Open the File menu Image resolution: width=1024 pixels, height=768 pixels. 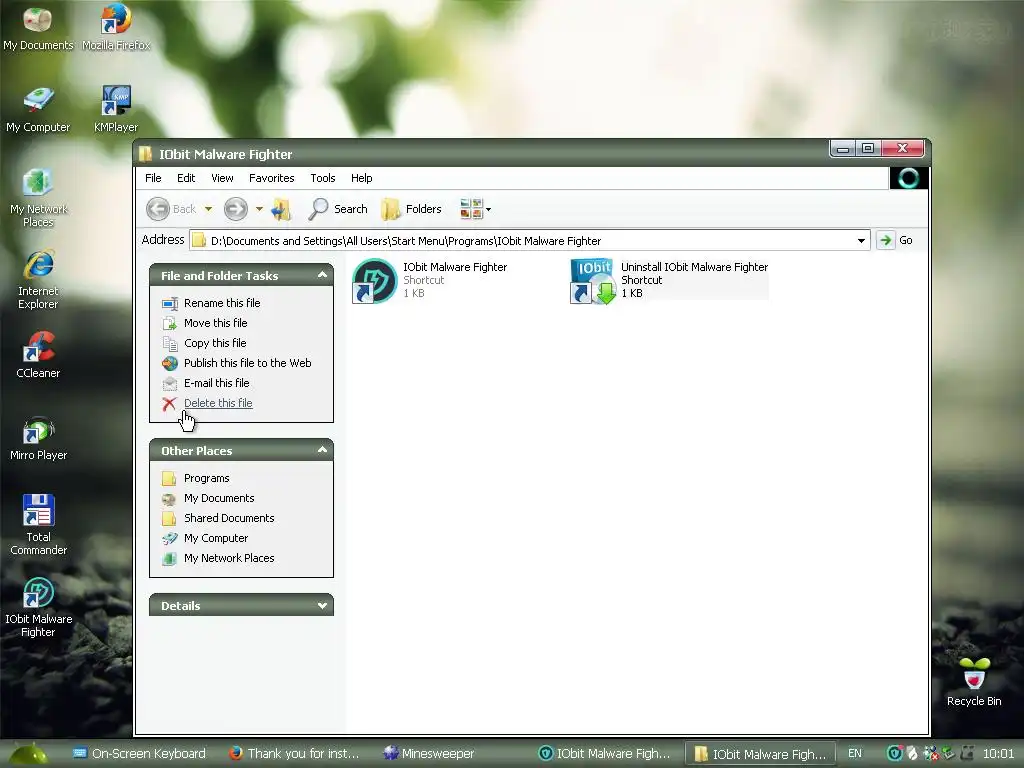click(x=153, y=178)
